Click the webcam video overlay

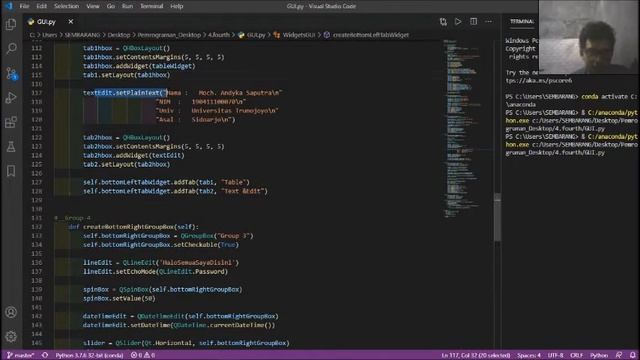[x=589, y=37]
